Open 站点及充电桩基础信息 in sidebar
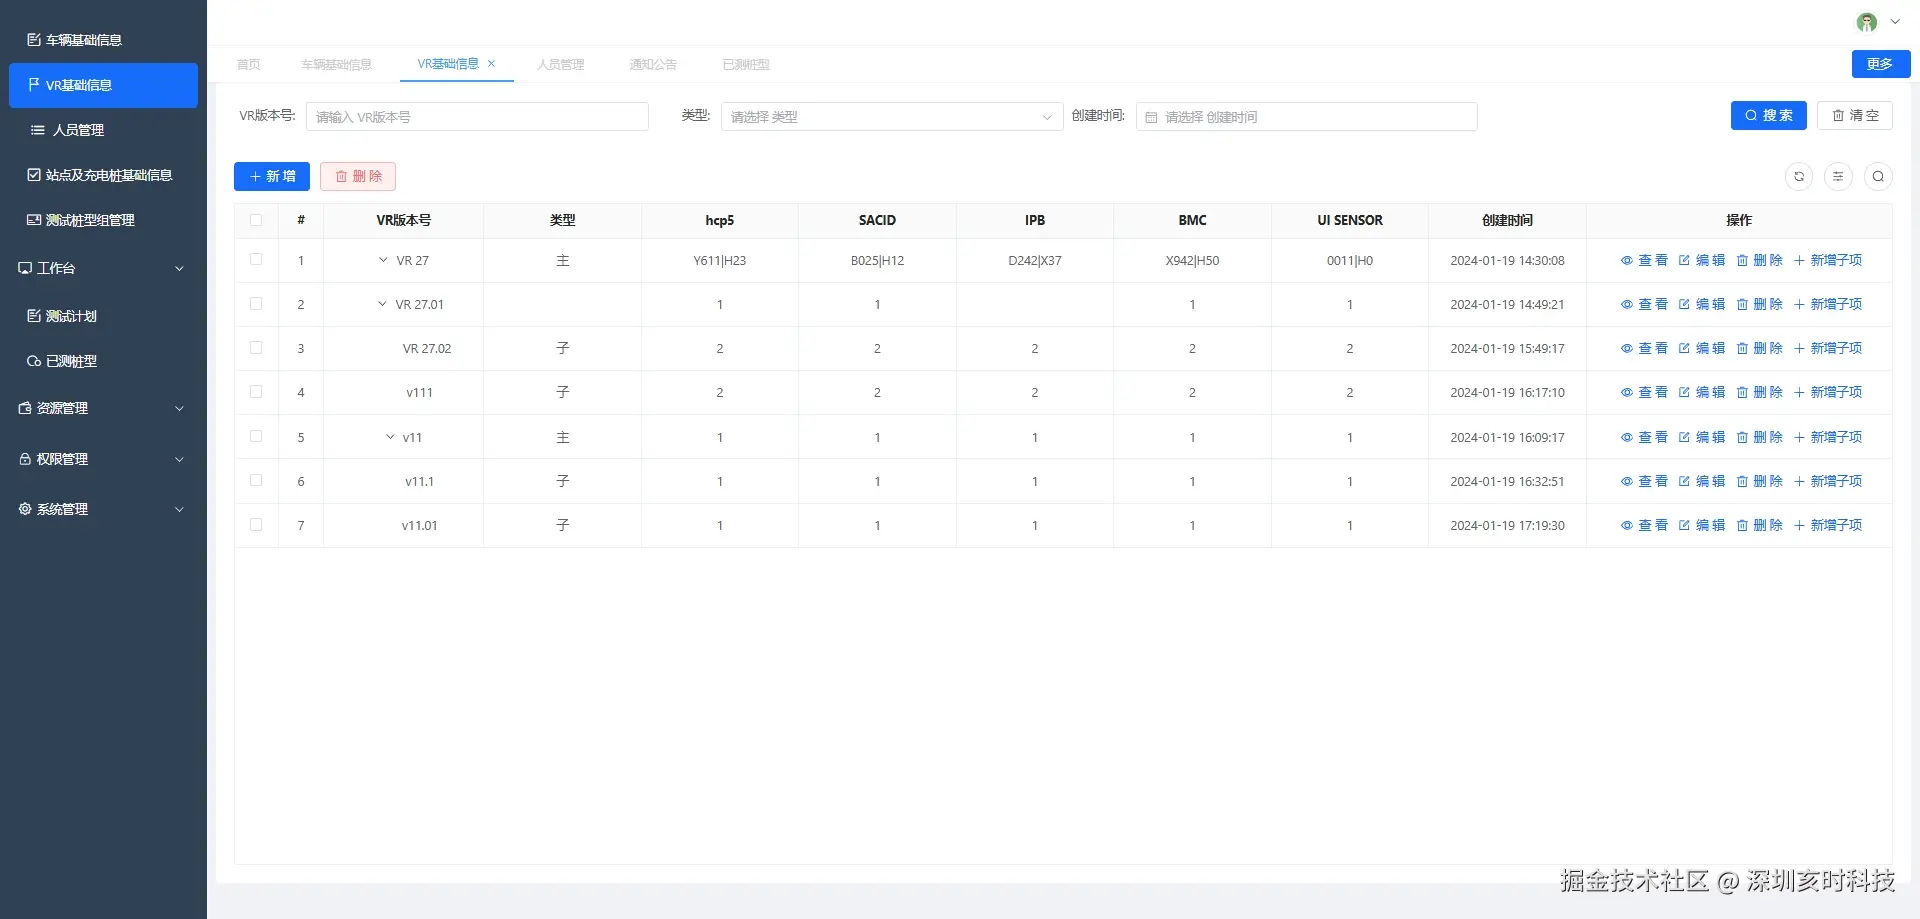This screenshot has width=1920, height=919. [103, 175]
